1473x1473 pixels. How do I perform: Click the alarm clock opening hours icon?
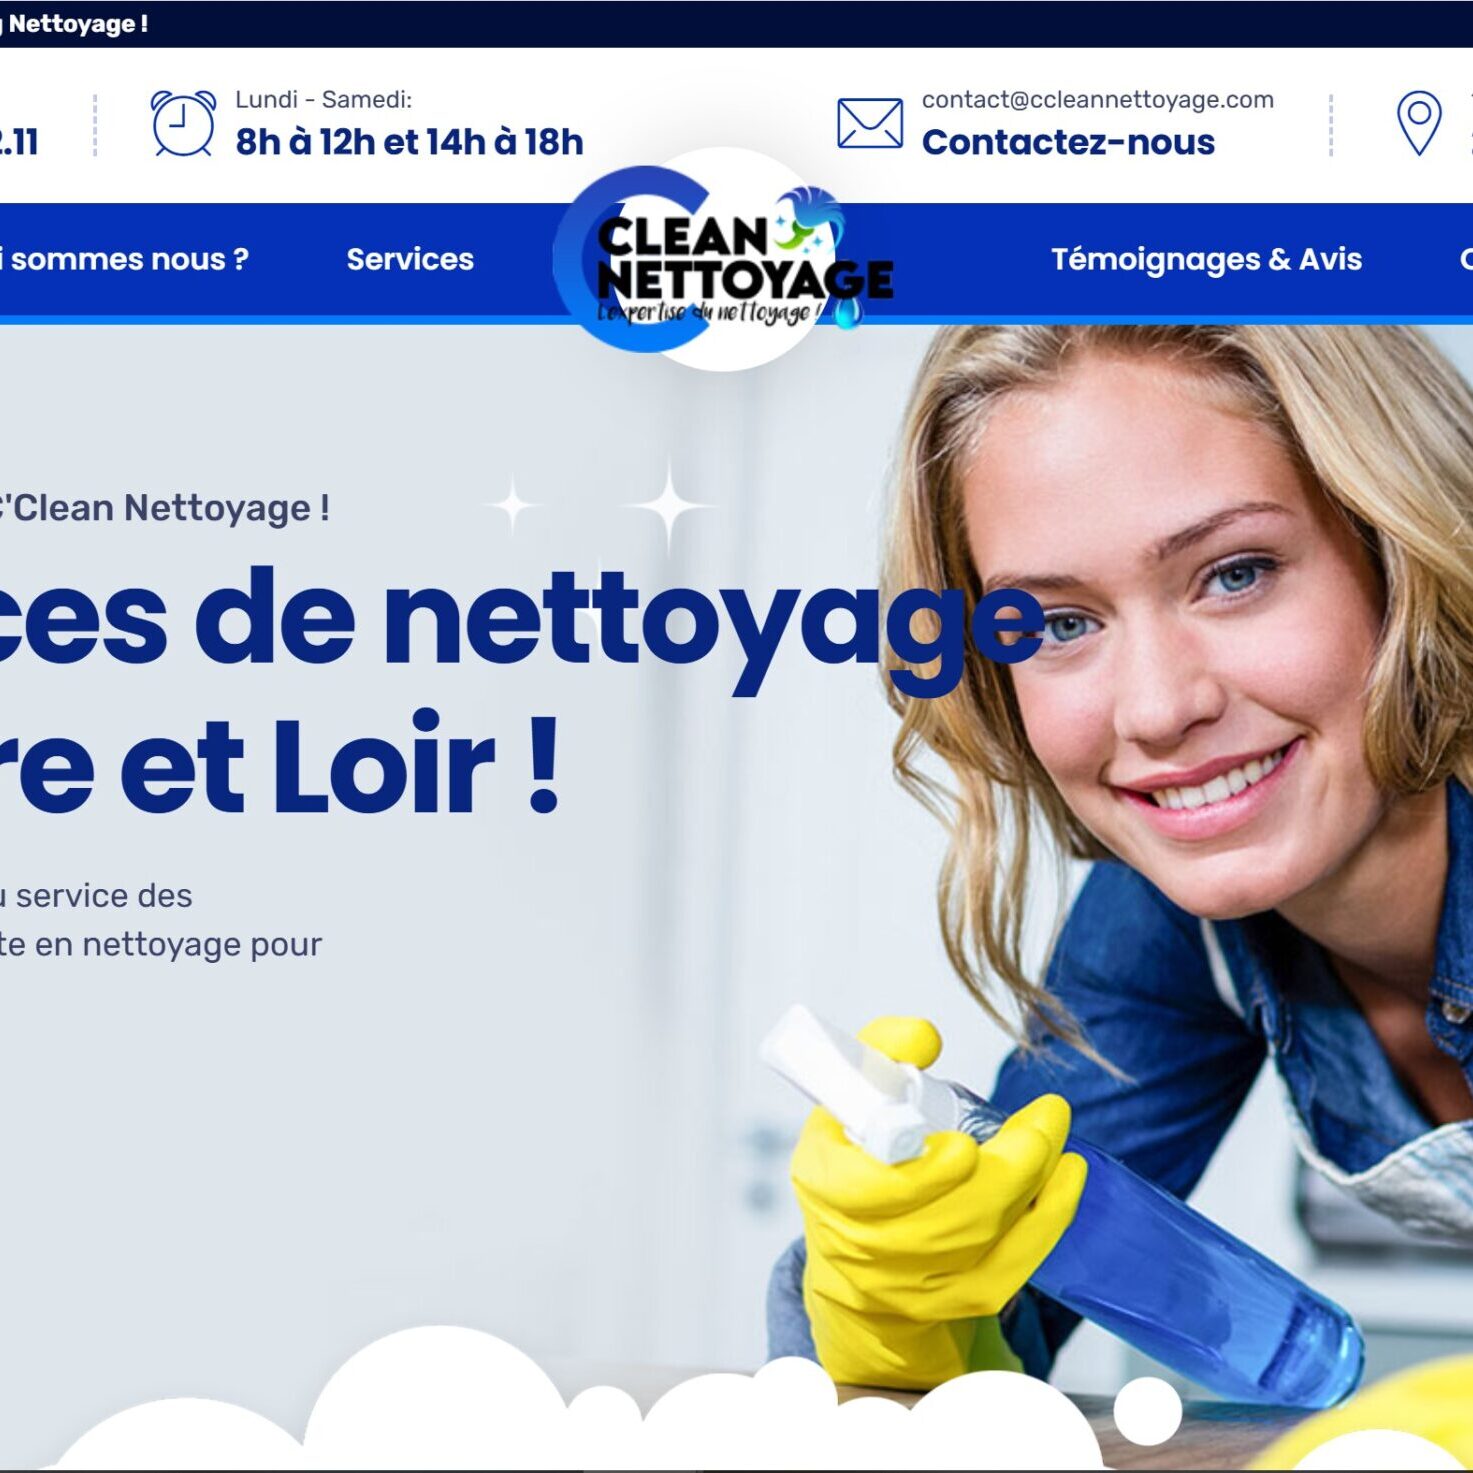point(183,123)
